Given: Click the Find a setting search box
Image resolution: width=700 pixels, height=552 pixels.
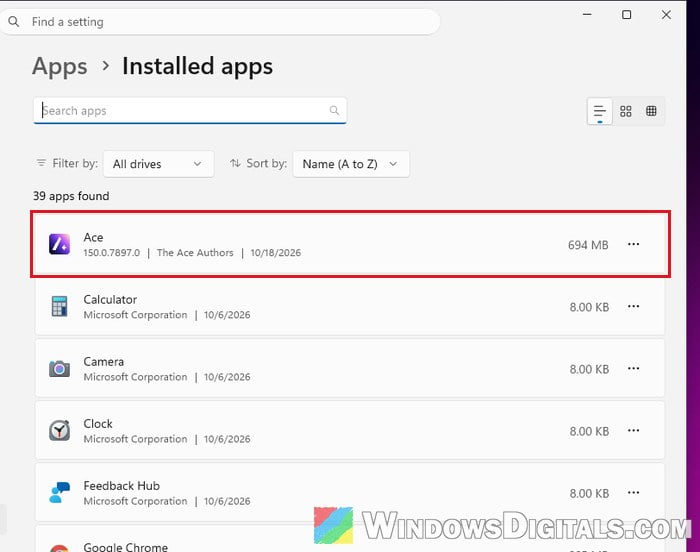Looking at the screenshot, I should tap(220, 22).
